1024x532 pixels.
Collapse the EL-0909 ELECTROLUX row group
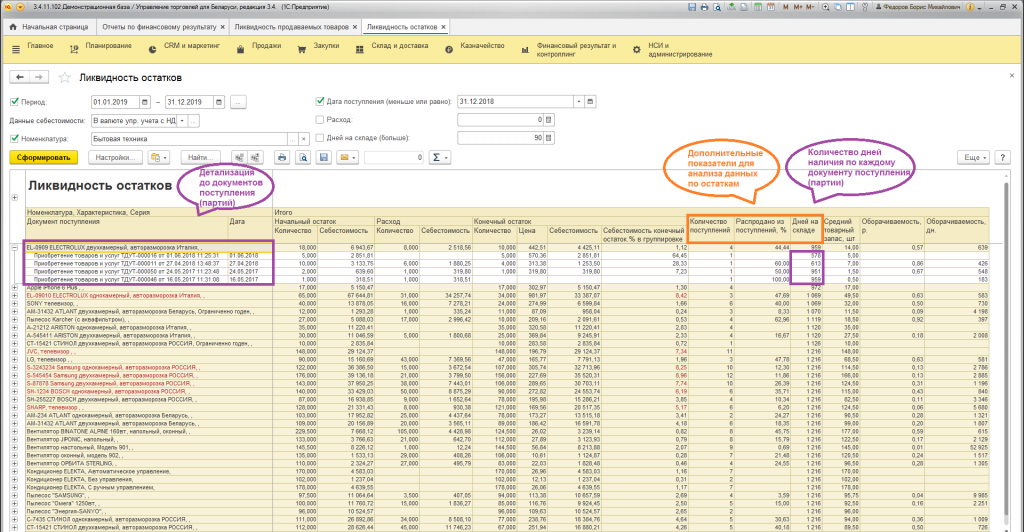tap(14, 246)
